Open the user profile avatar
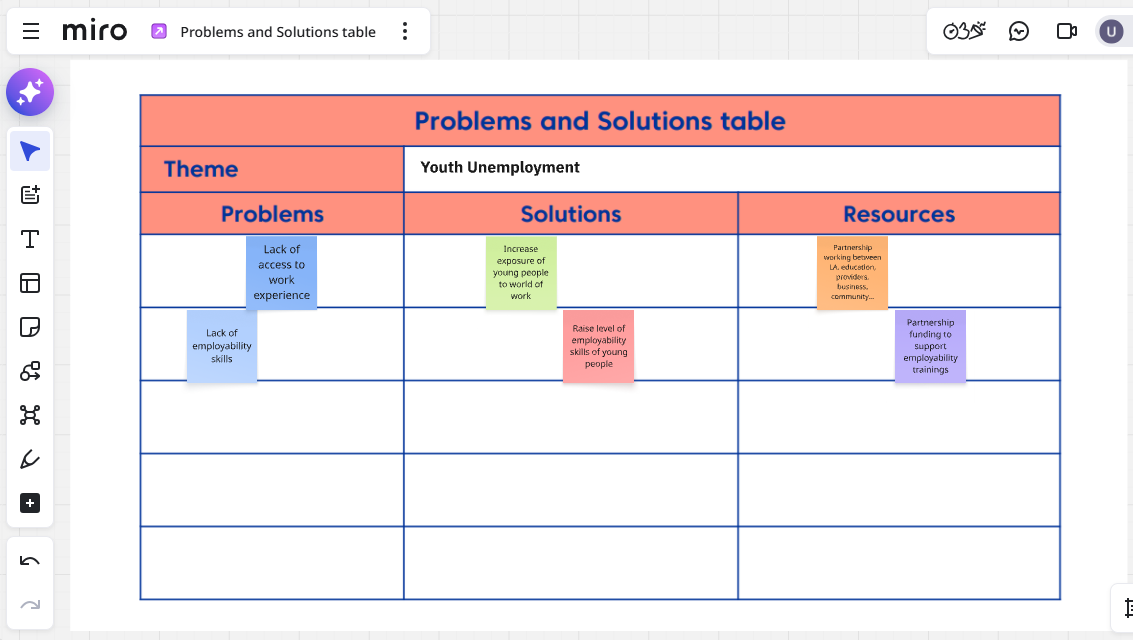 (1111, 32)
